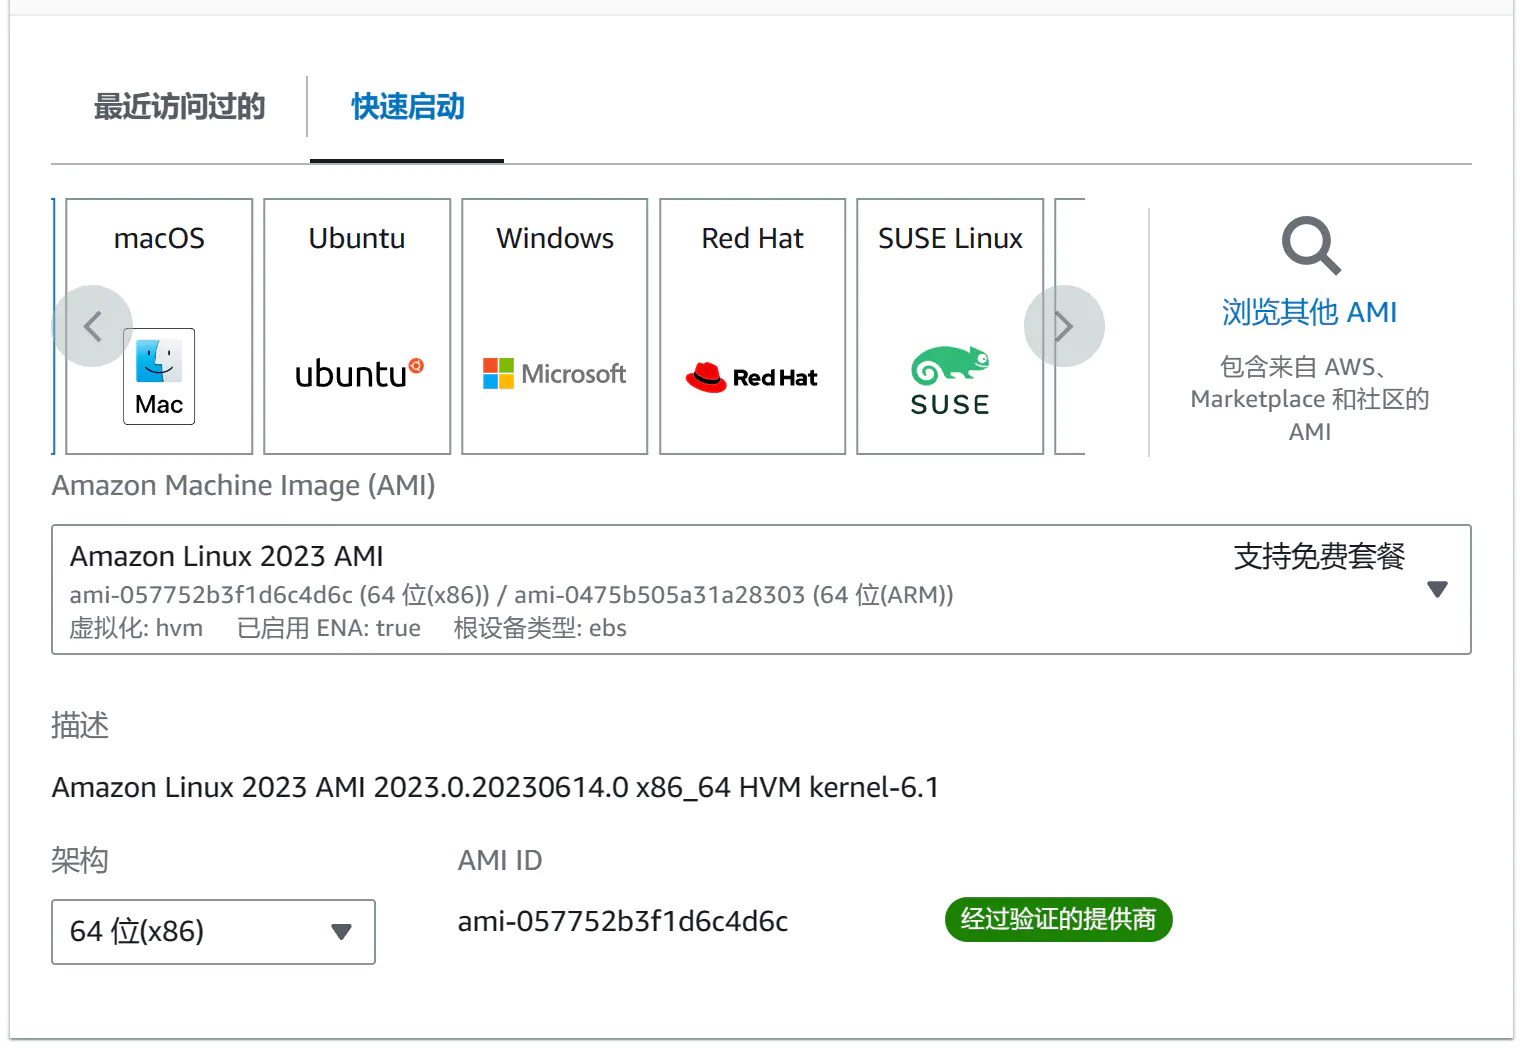This screenshot has height=1050, width=1528.
Task: Choose the Ubuntu AMI card
Action: point(357,326)
